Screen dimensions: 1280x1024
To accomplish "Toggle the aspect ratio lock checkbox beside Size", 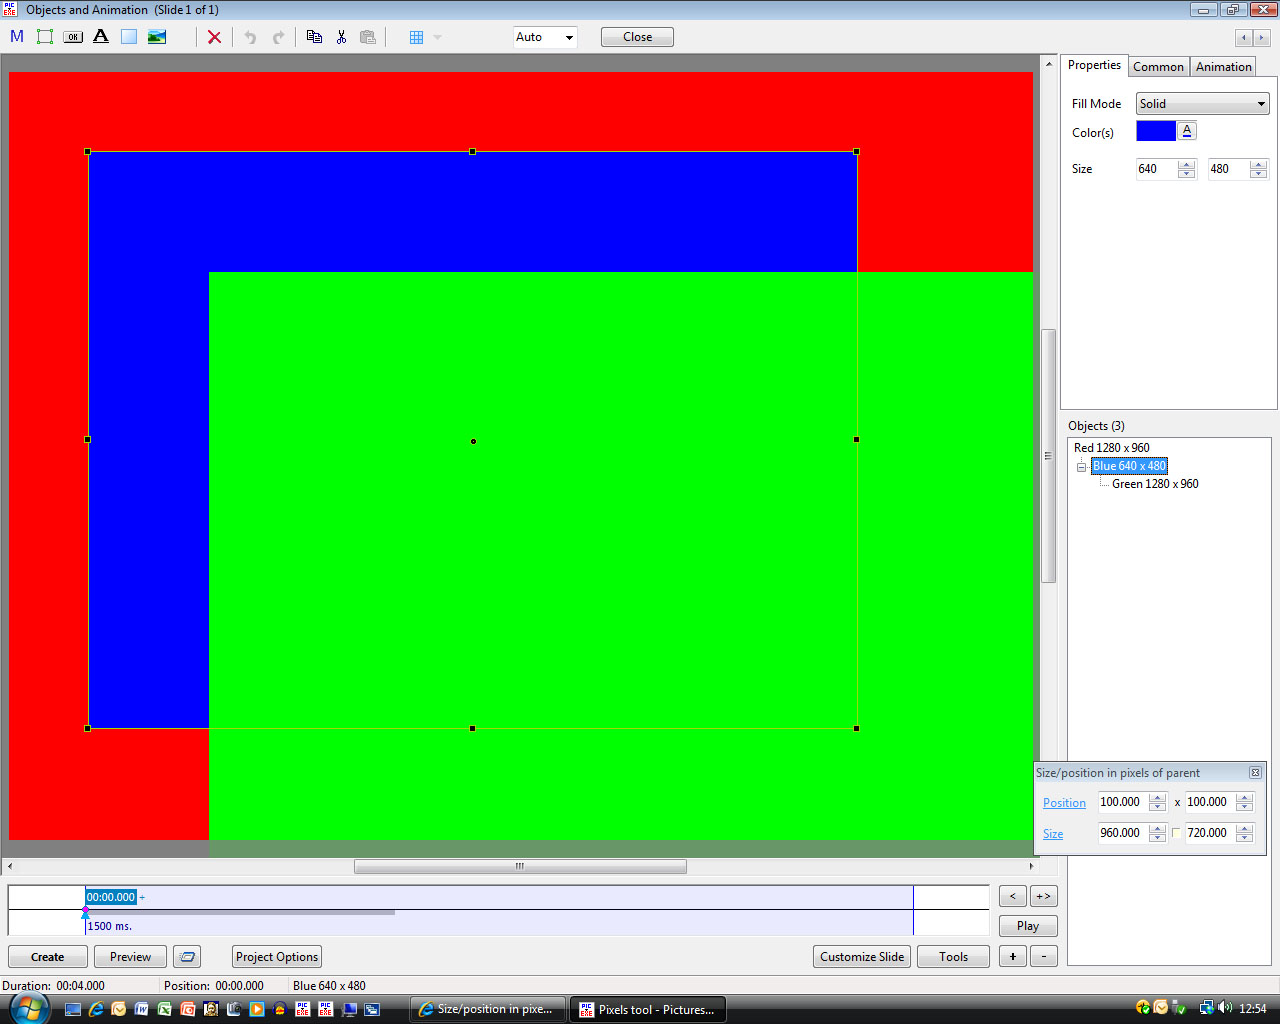I will [x=1176, y=833].
